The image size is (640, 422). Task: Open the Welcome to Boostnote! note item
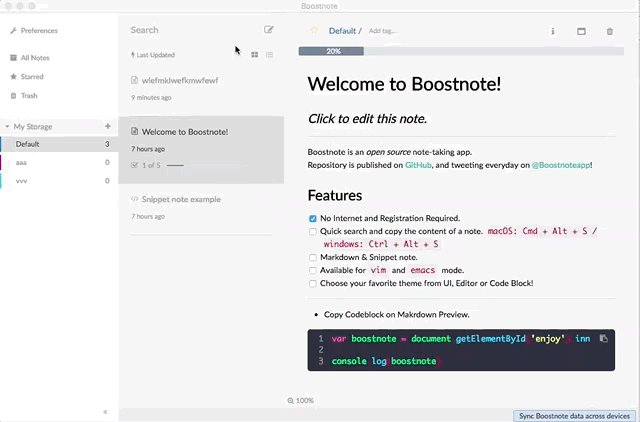pos(201,150)
